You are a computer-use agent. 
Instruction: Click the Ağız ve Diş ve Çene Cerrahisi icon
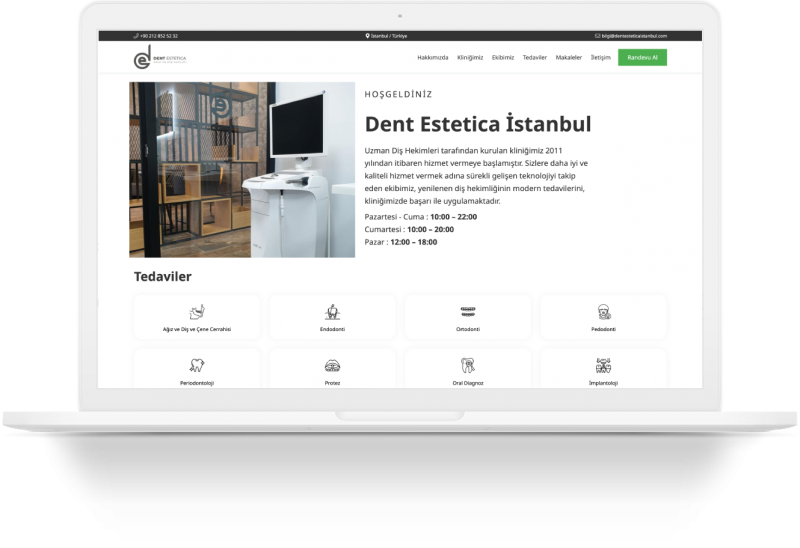197,312
